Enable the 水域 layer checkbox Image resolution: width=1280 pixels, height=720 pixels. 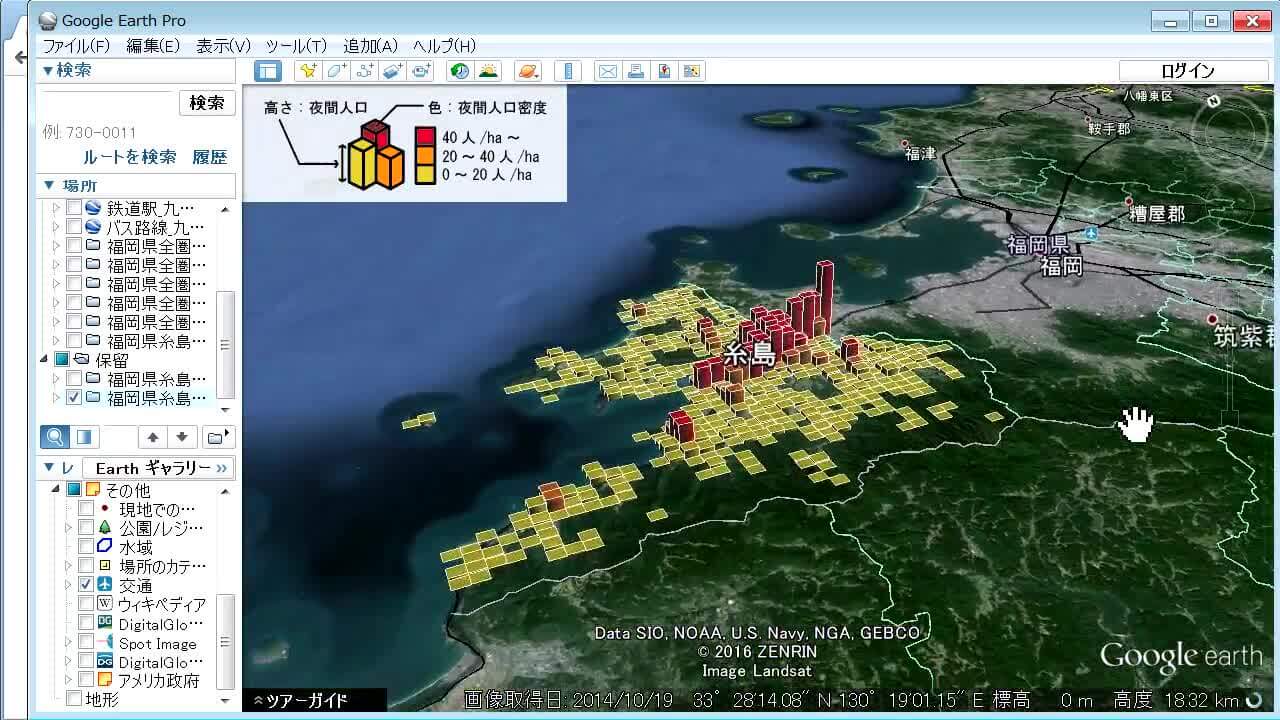click(86, 547)
